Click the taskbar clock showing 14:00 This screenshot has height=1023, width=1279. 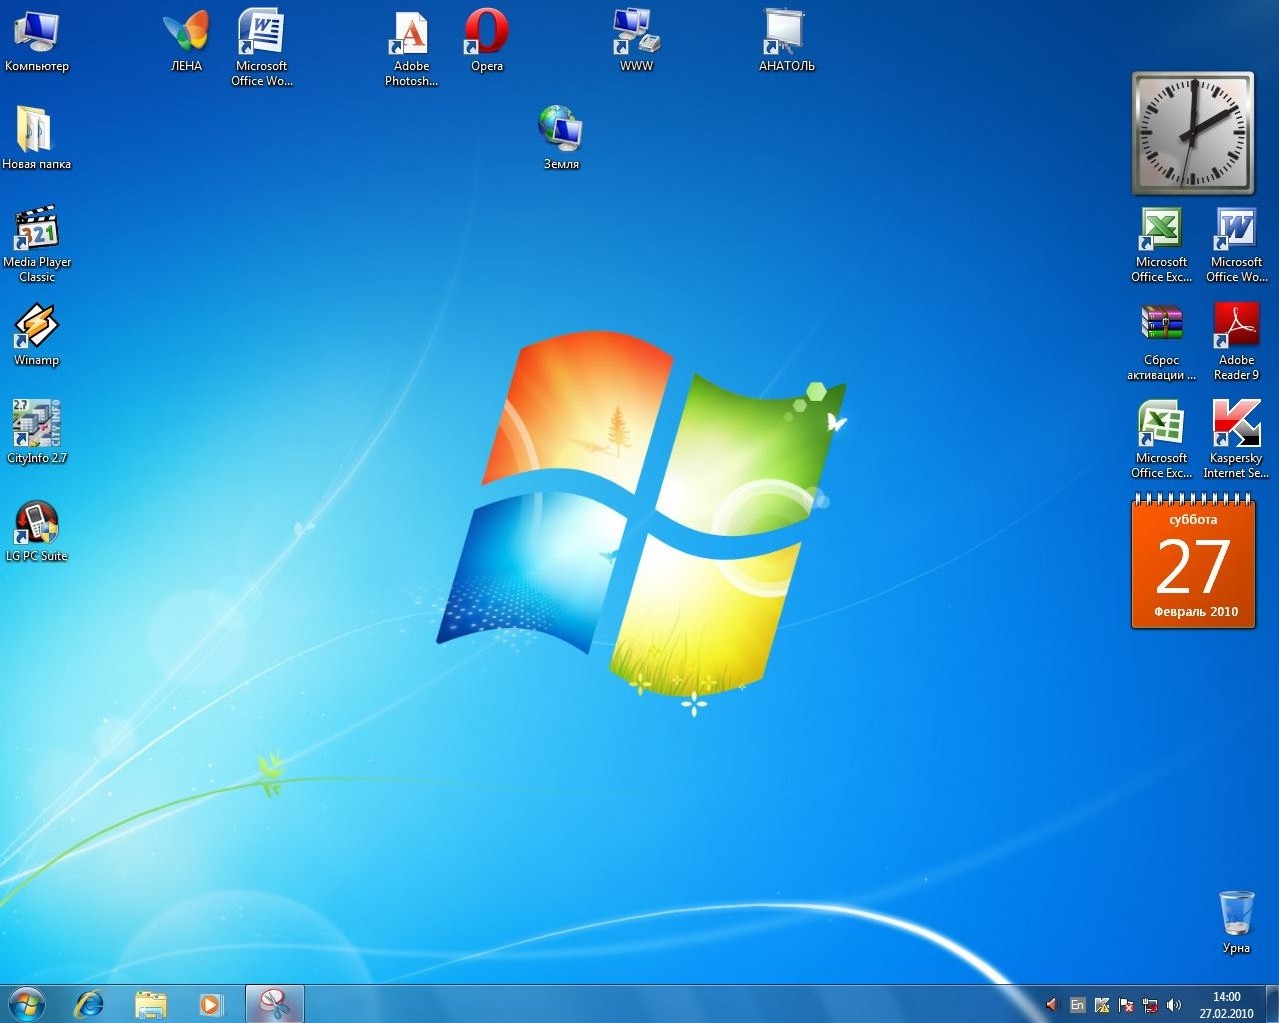[1227, 1004]
